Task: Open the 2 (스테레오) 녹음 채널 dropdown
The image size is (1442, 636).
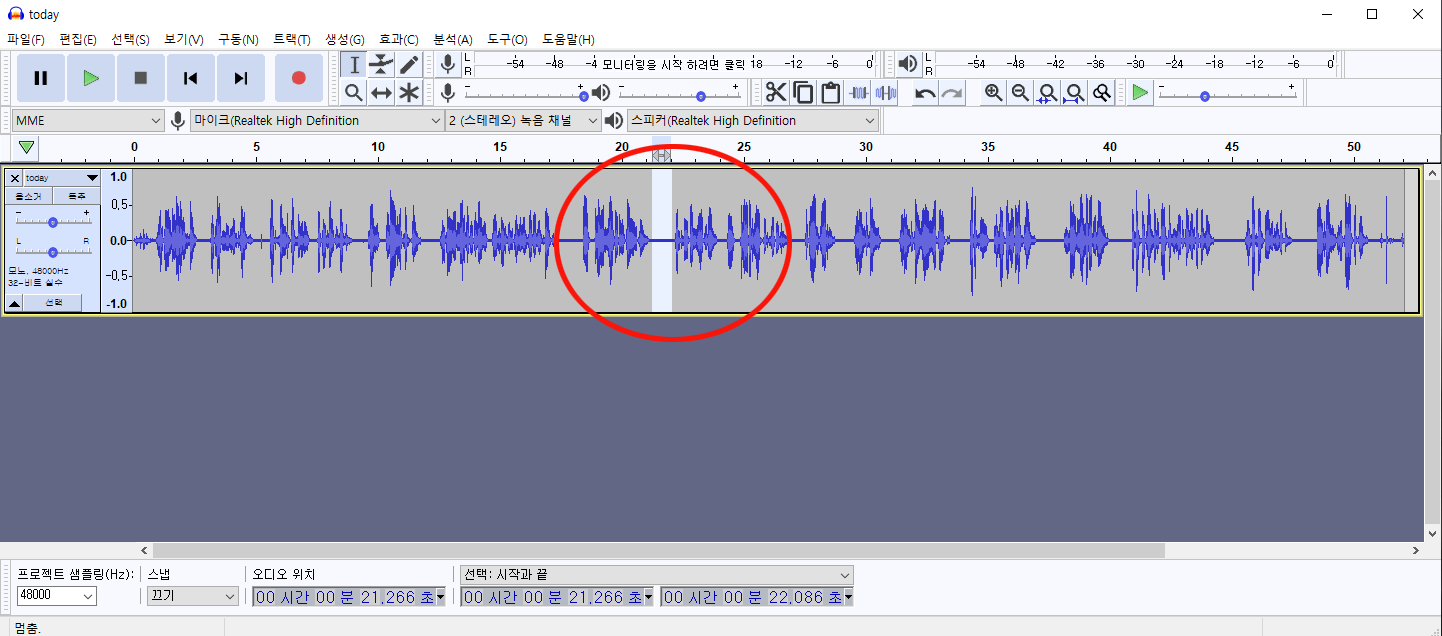Action: coord(523,121)
